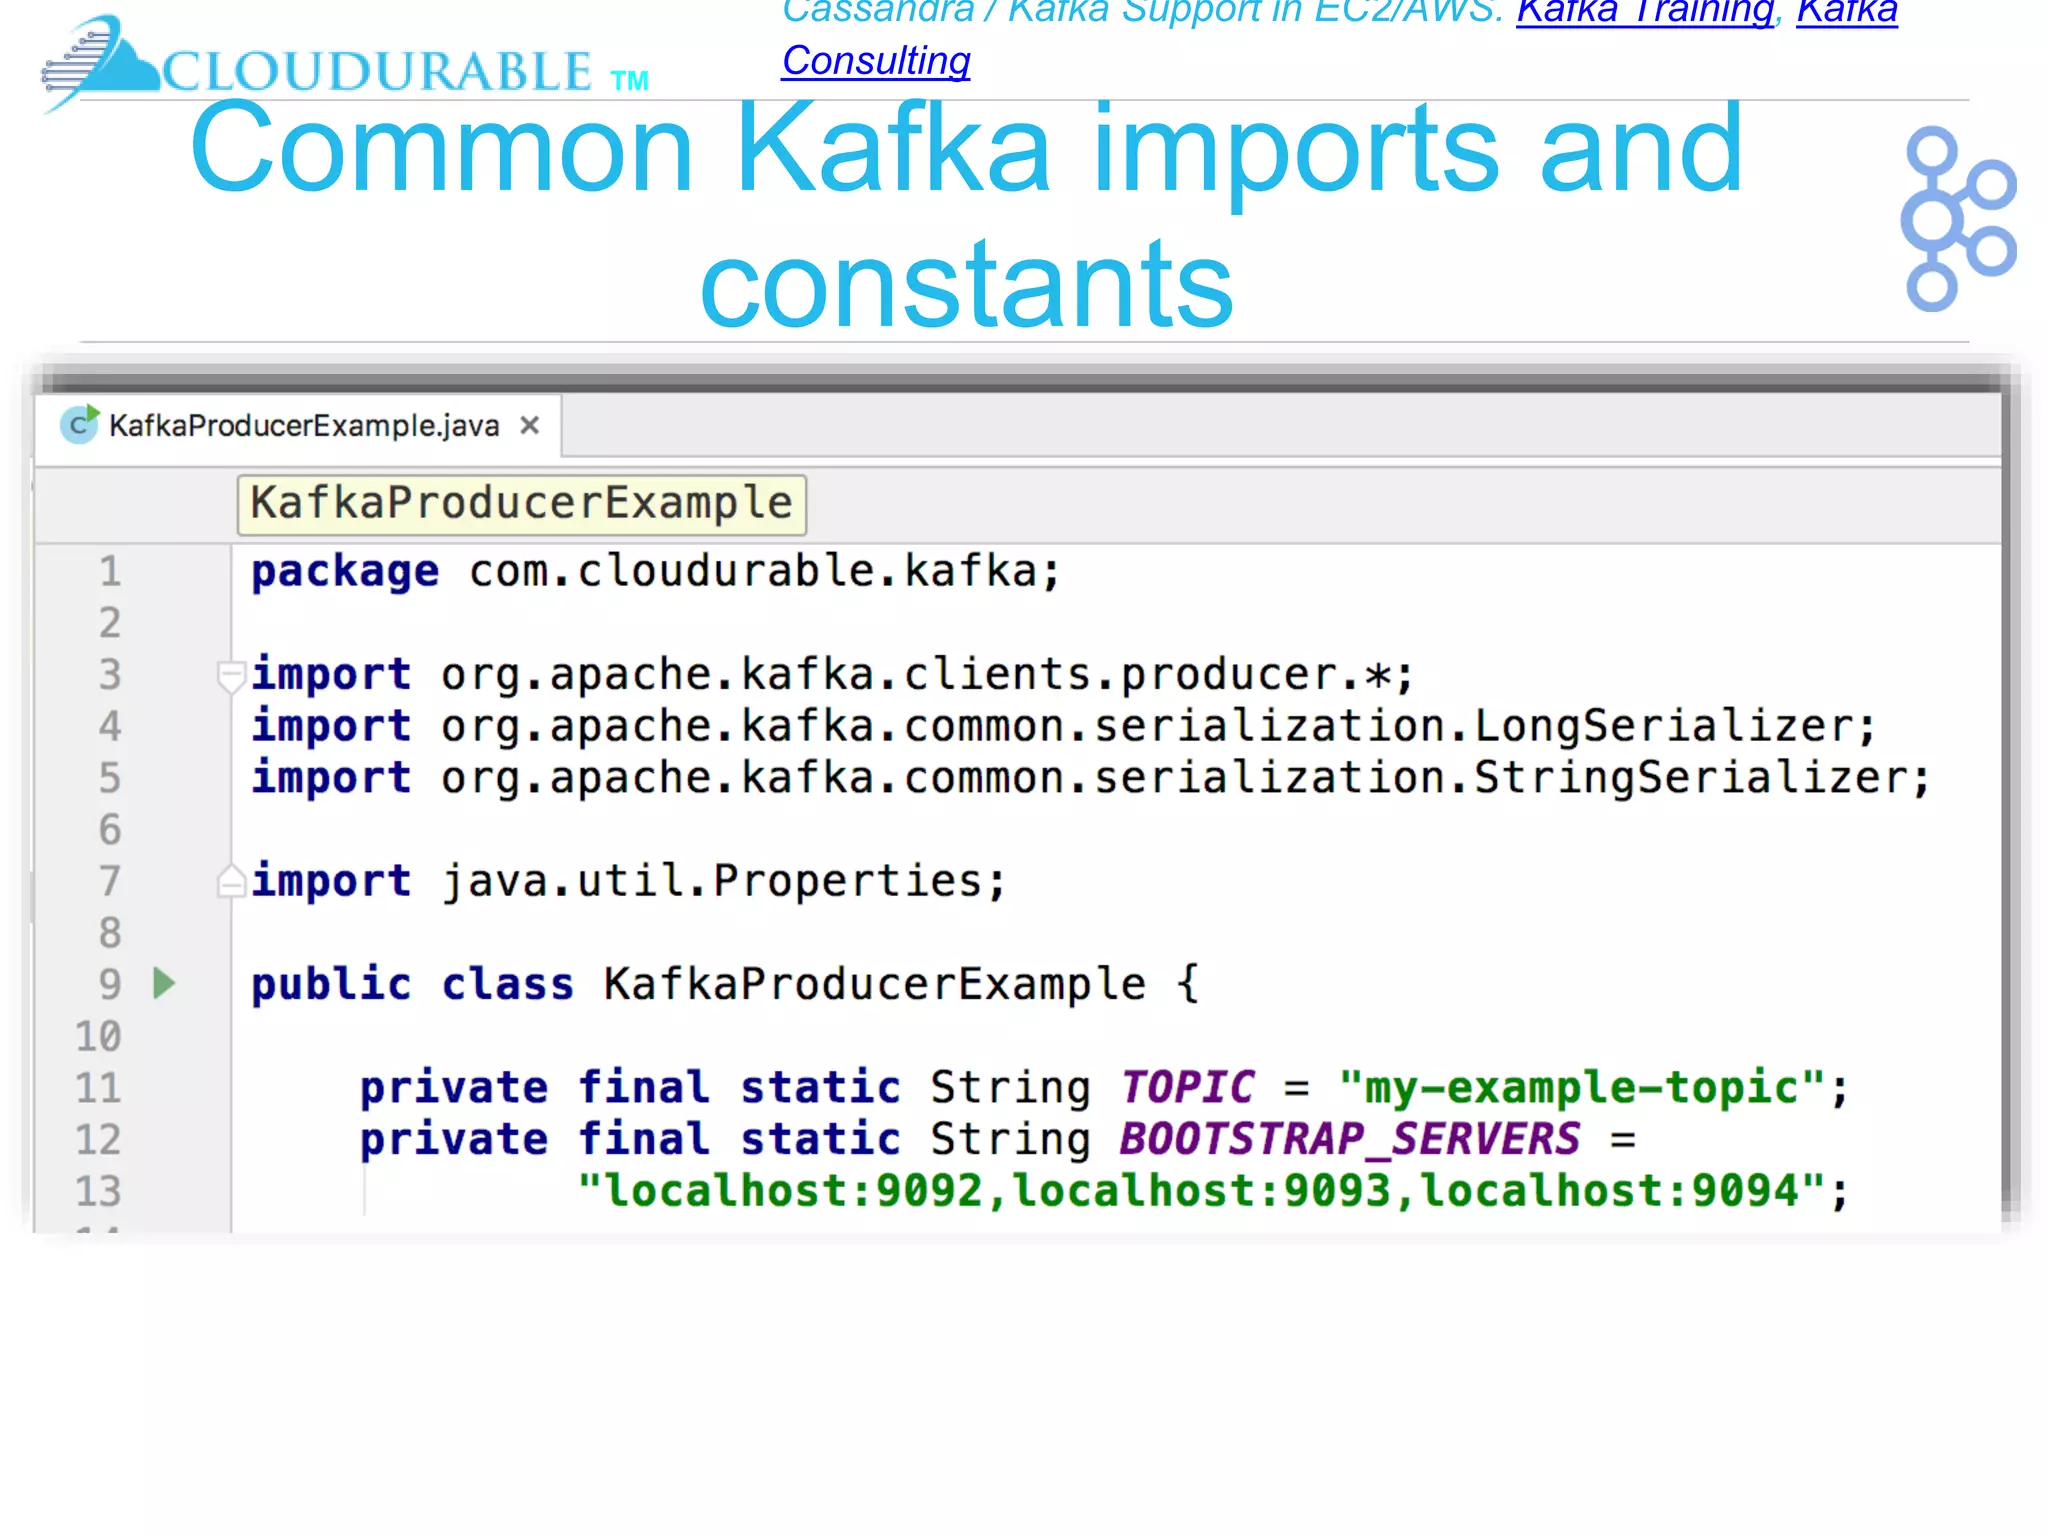The height and width of the screenshot is (1536, 2048).
Task: Click the green run arrow on line 9
Action: (x=165, y=983)
